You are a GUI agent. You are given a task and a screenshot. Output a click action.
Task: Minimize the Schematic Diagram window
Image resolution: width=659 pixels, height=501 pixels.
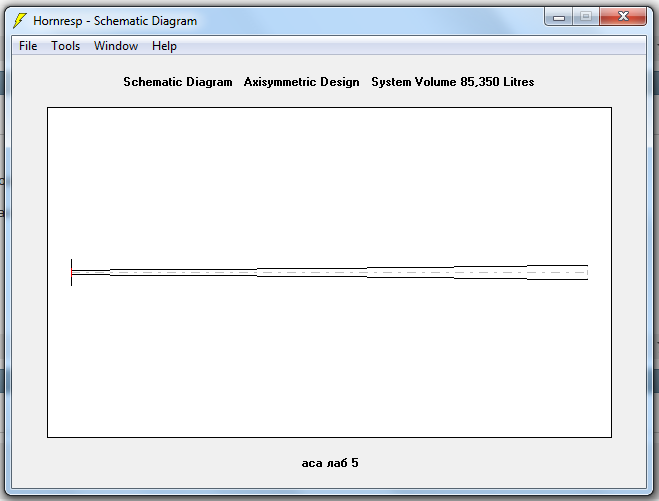[x=559, y=17]
